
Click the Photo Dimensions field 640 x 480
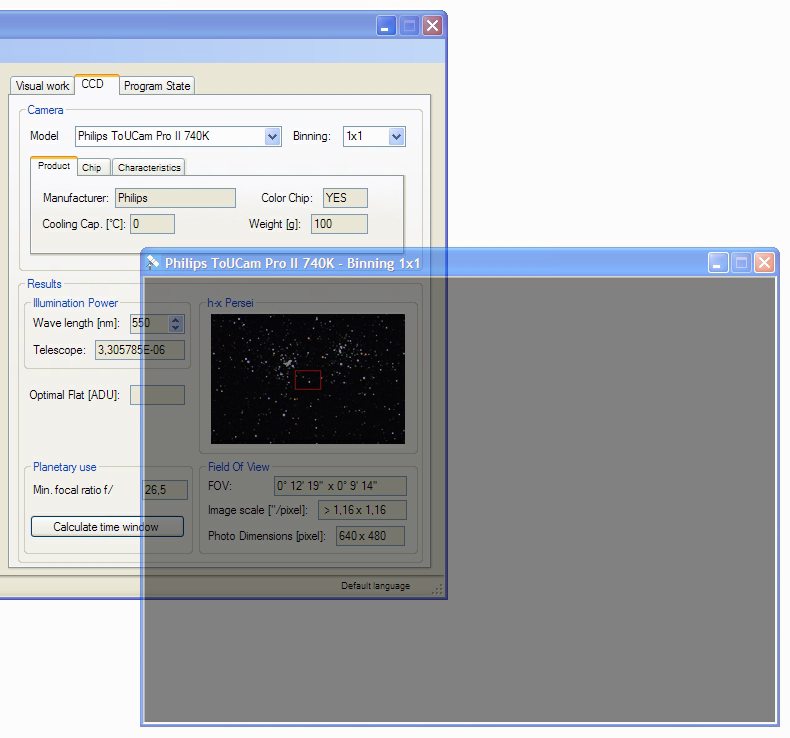[370, 536]
